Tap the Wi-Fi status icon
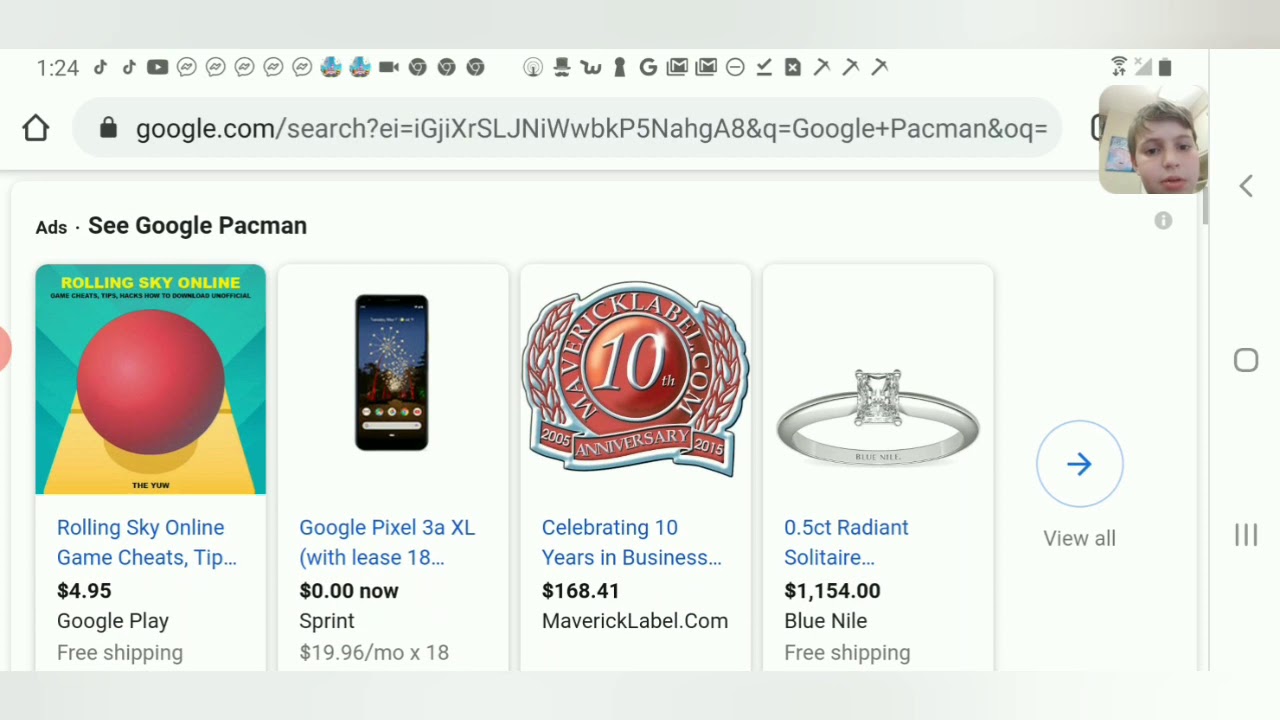This screenshot has height=720, width=1280. click(1119, 67)
